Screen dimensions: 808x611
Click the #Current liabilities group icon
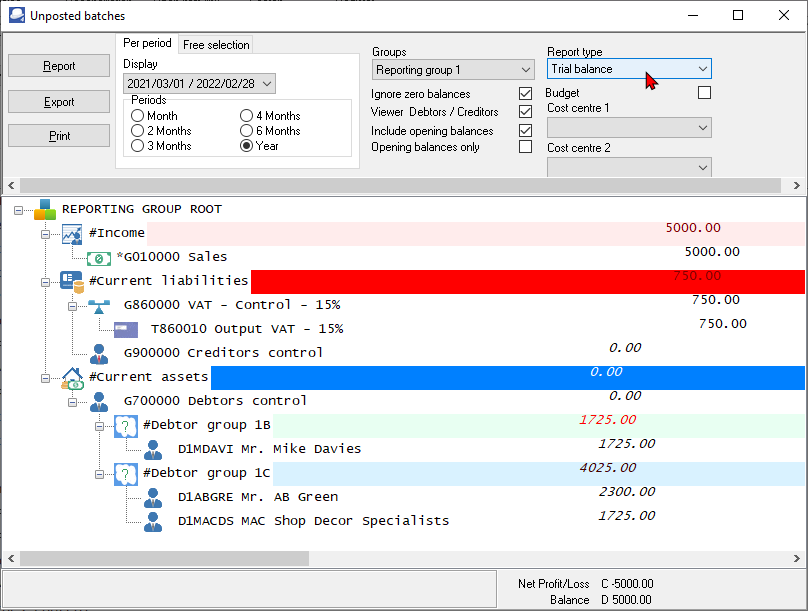[x=69, y=281]
